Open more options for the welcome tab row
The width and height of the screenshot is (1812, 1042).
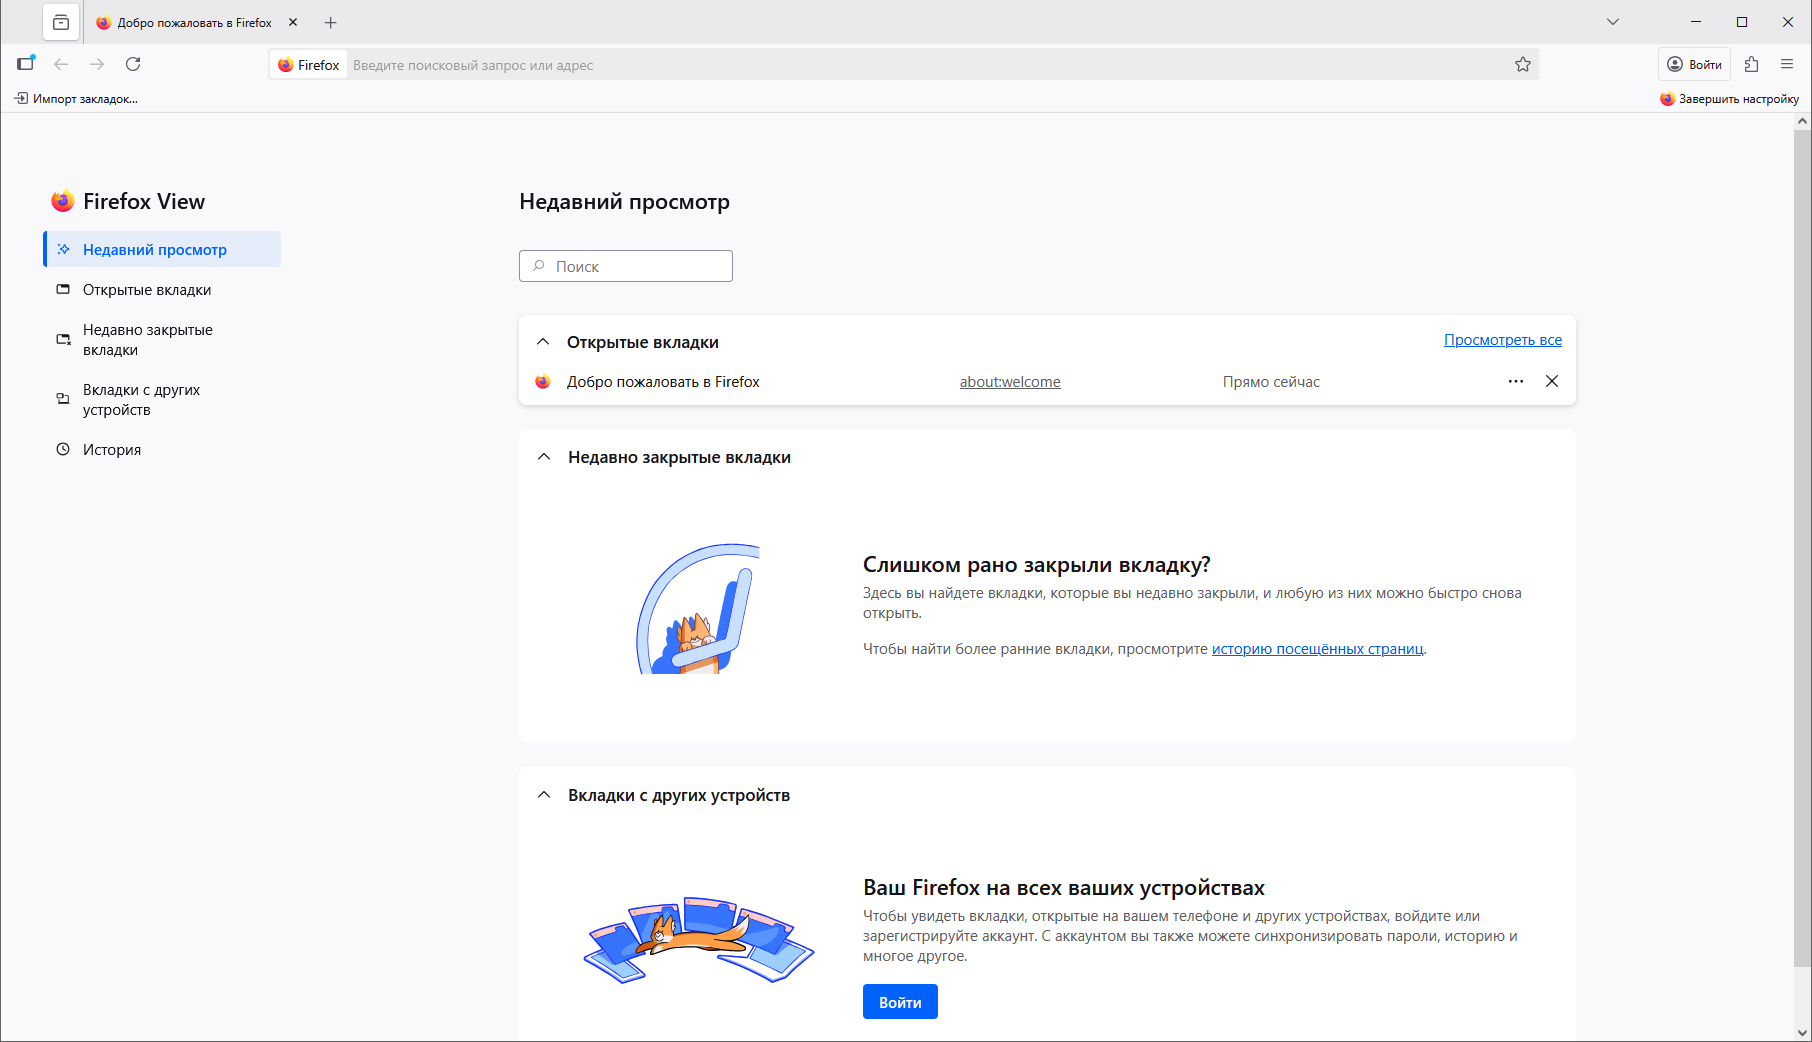[x=1516, y=381]
